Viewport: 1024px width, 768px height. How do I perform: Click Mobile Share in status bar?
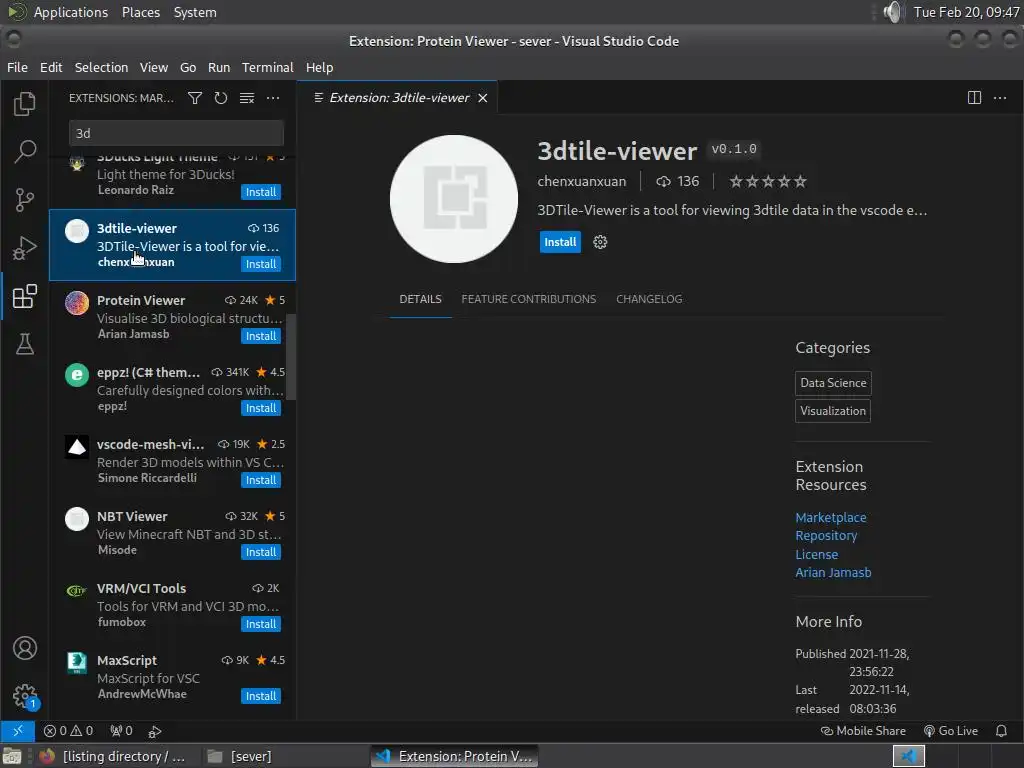coord(863,731)
